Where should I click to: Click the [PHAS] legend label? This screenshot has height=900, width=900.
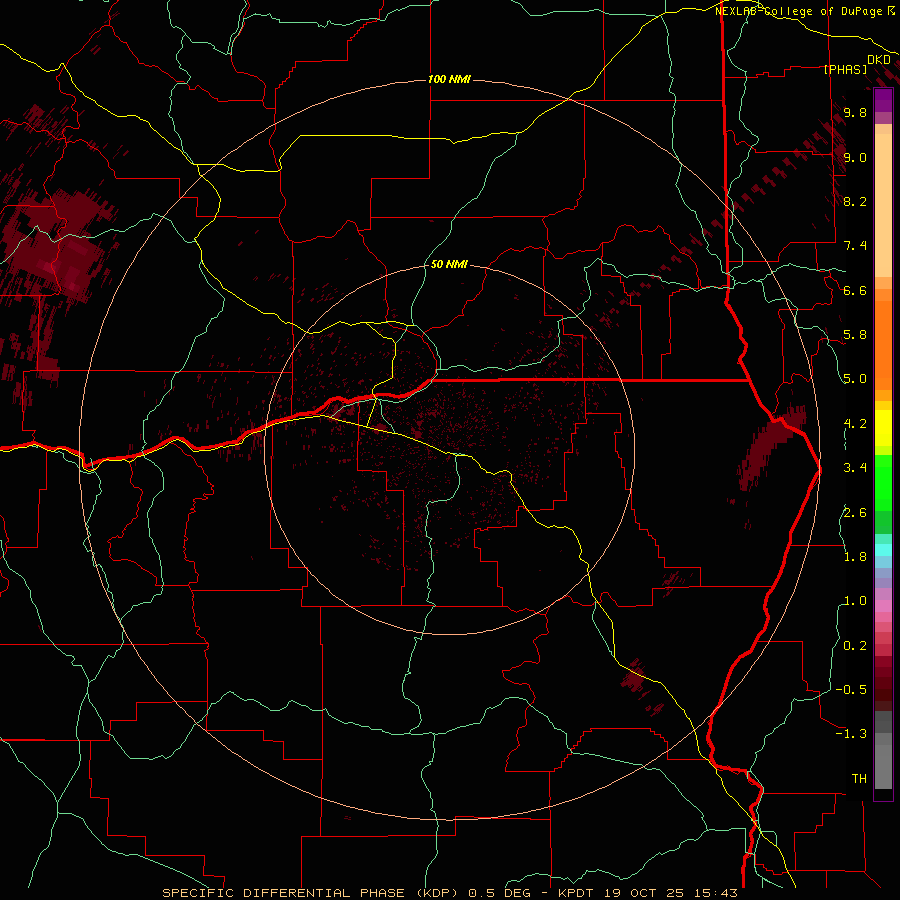(x=845, y=70)
